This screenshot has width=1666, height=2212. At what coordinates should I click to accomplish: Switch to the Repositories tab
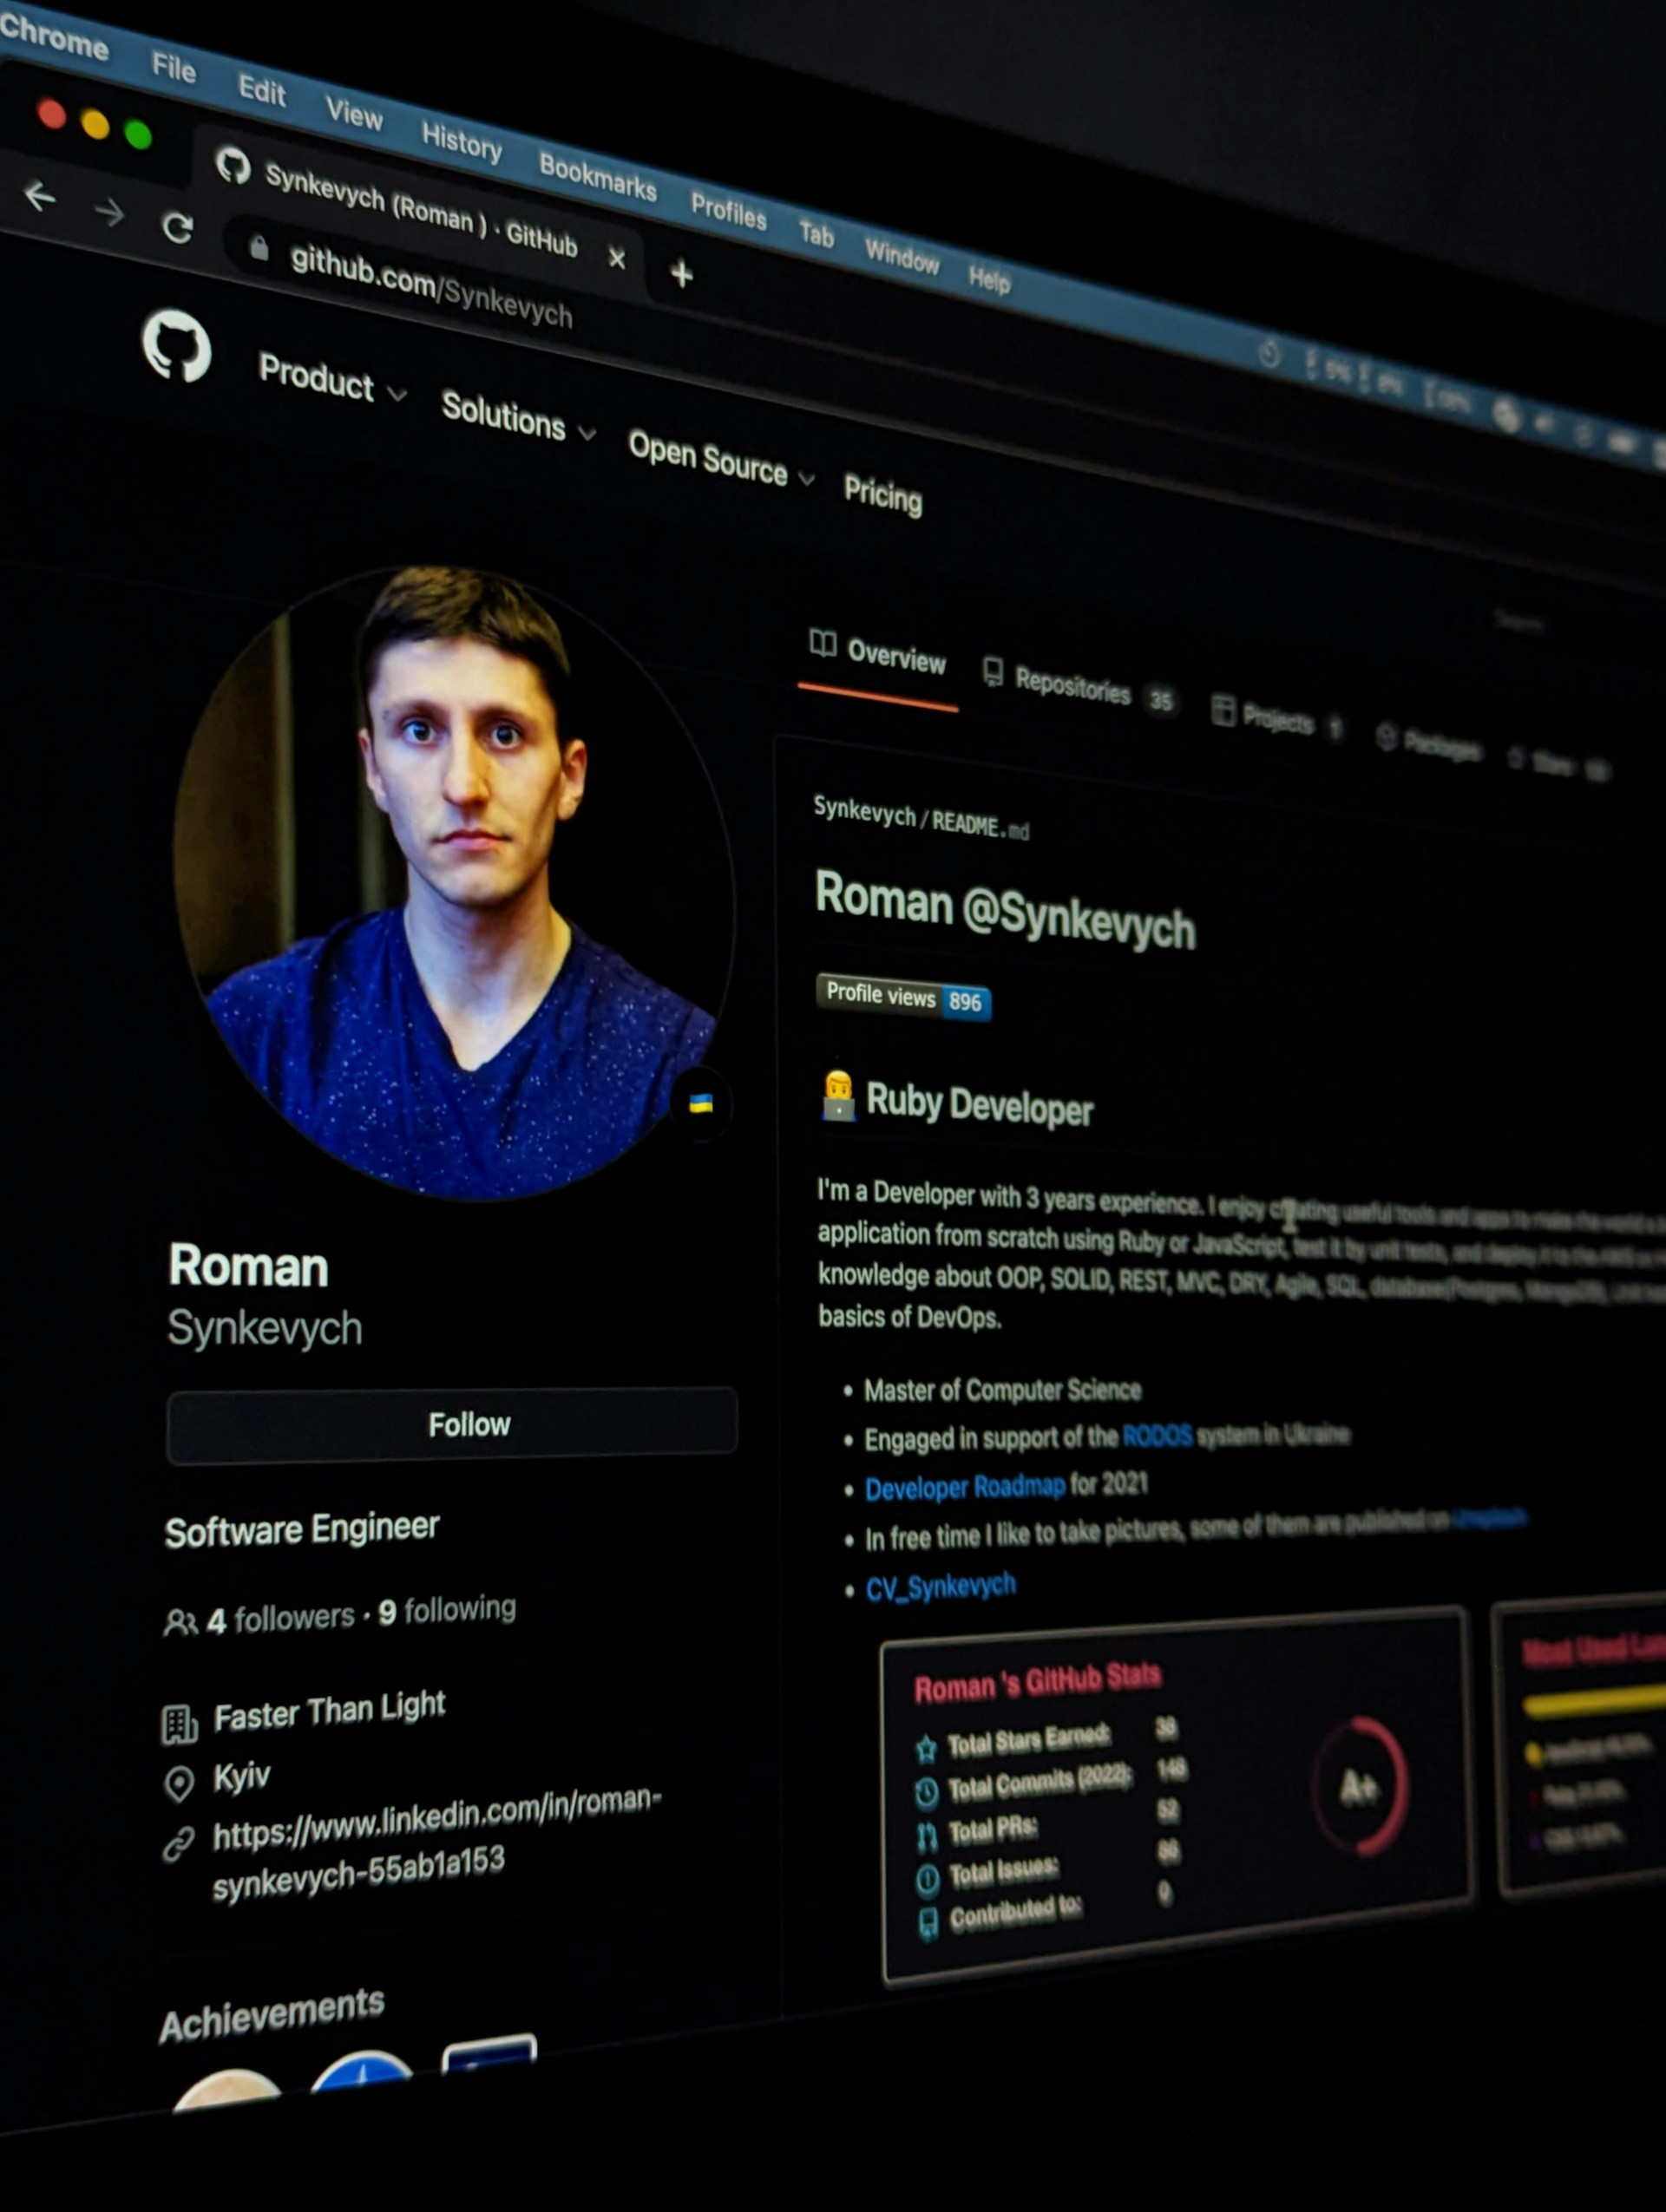click(x=1072, y=687)
